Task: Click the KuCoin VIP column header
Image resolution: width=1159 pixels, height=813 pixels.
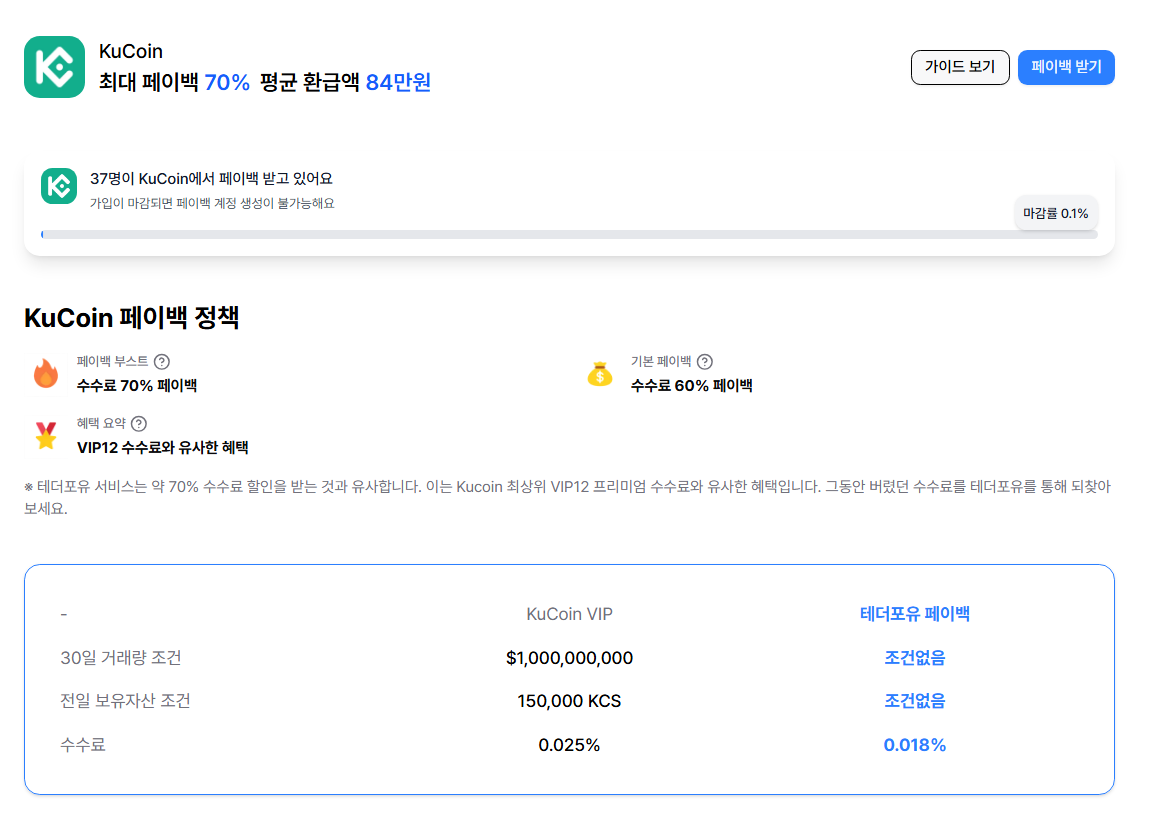Action: click(569, 614)
